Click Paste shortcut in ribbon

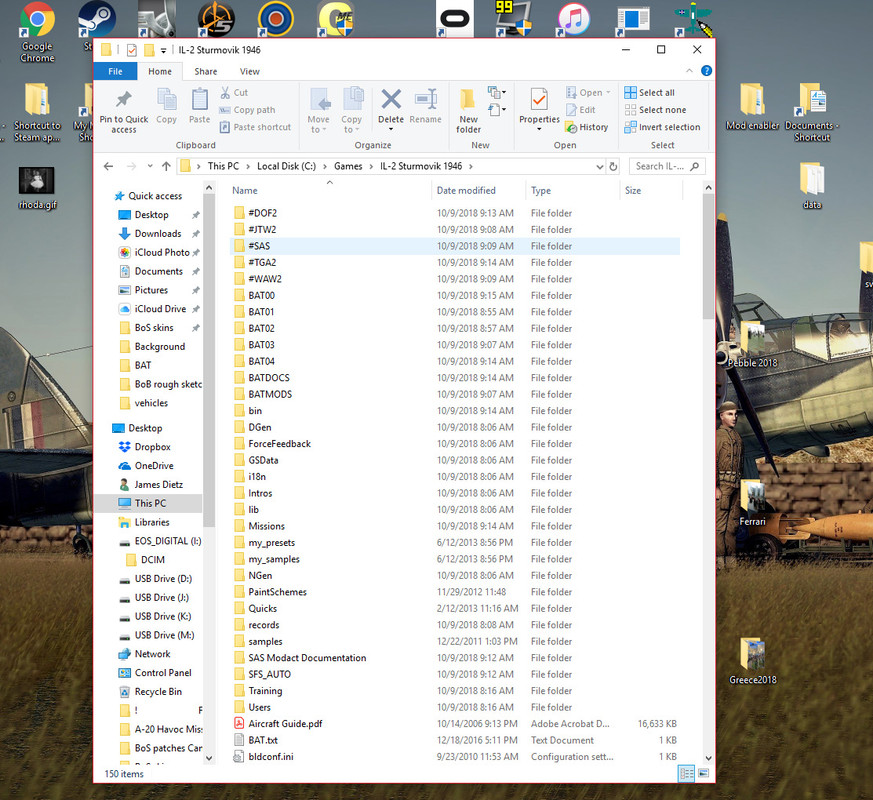(256, 127)
